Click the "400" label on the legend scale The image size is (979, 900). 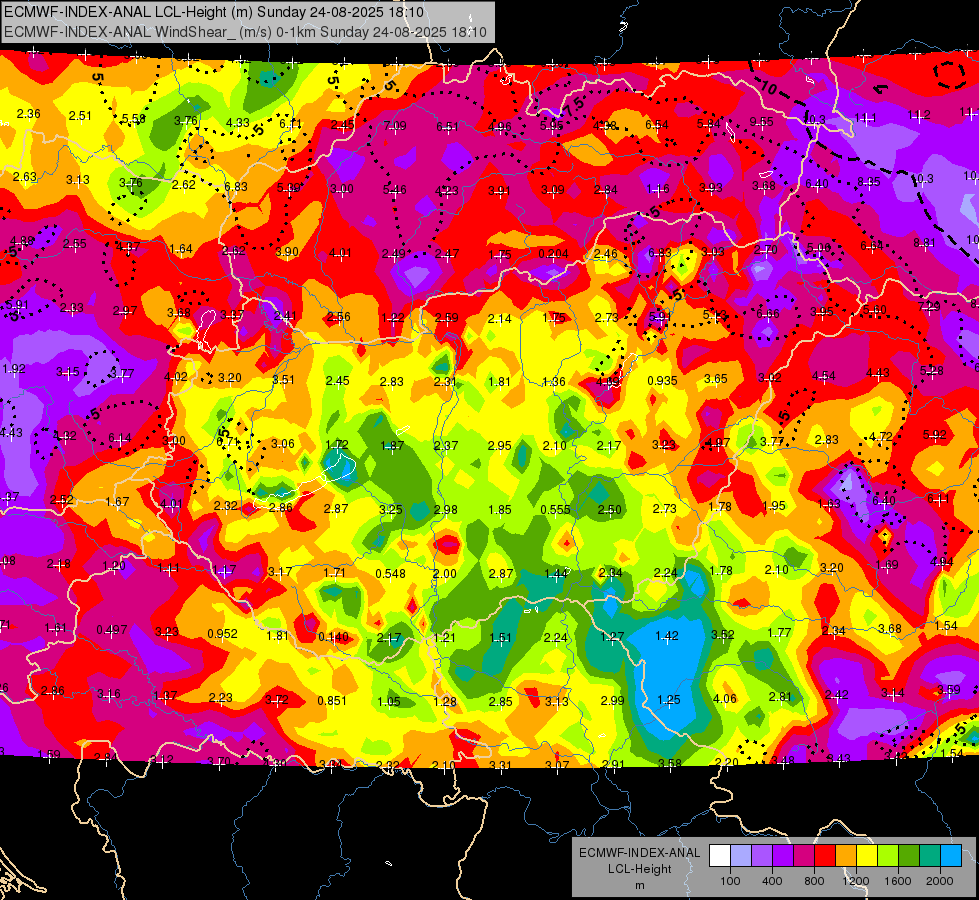[772, 881]
